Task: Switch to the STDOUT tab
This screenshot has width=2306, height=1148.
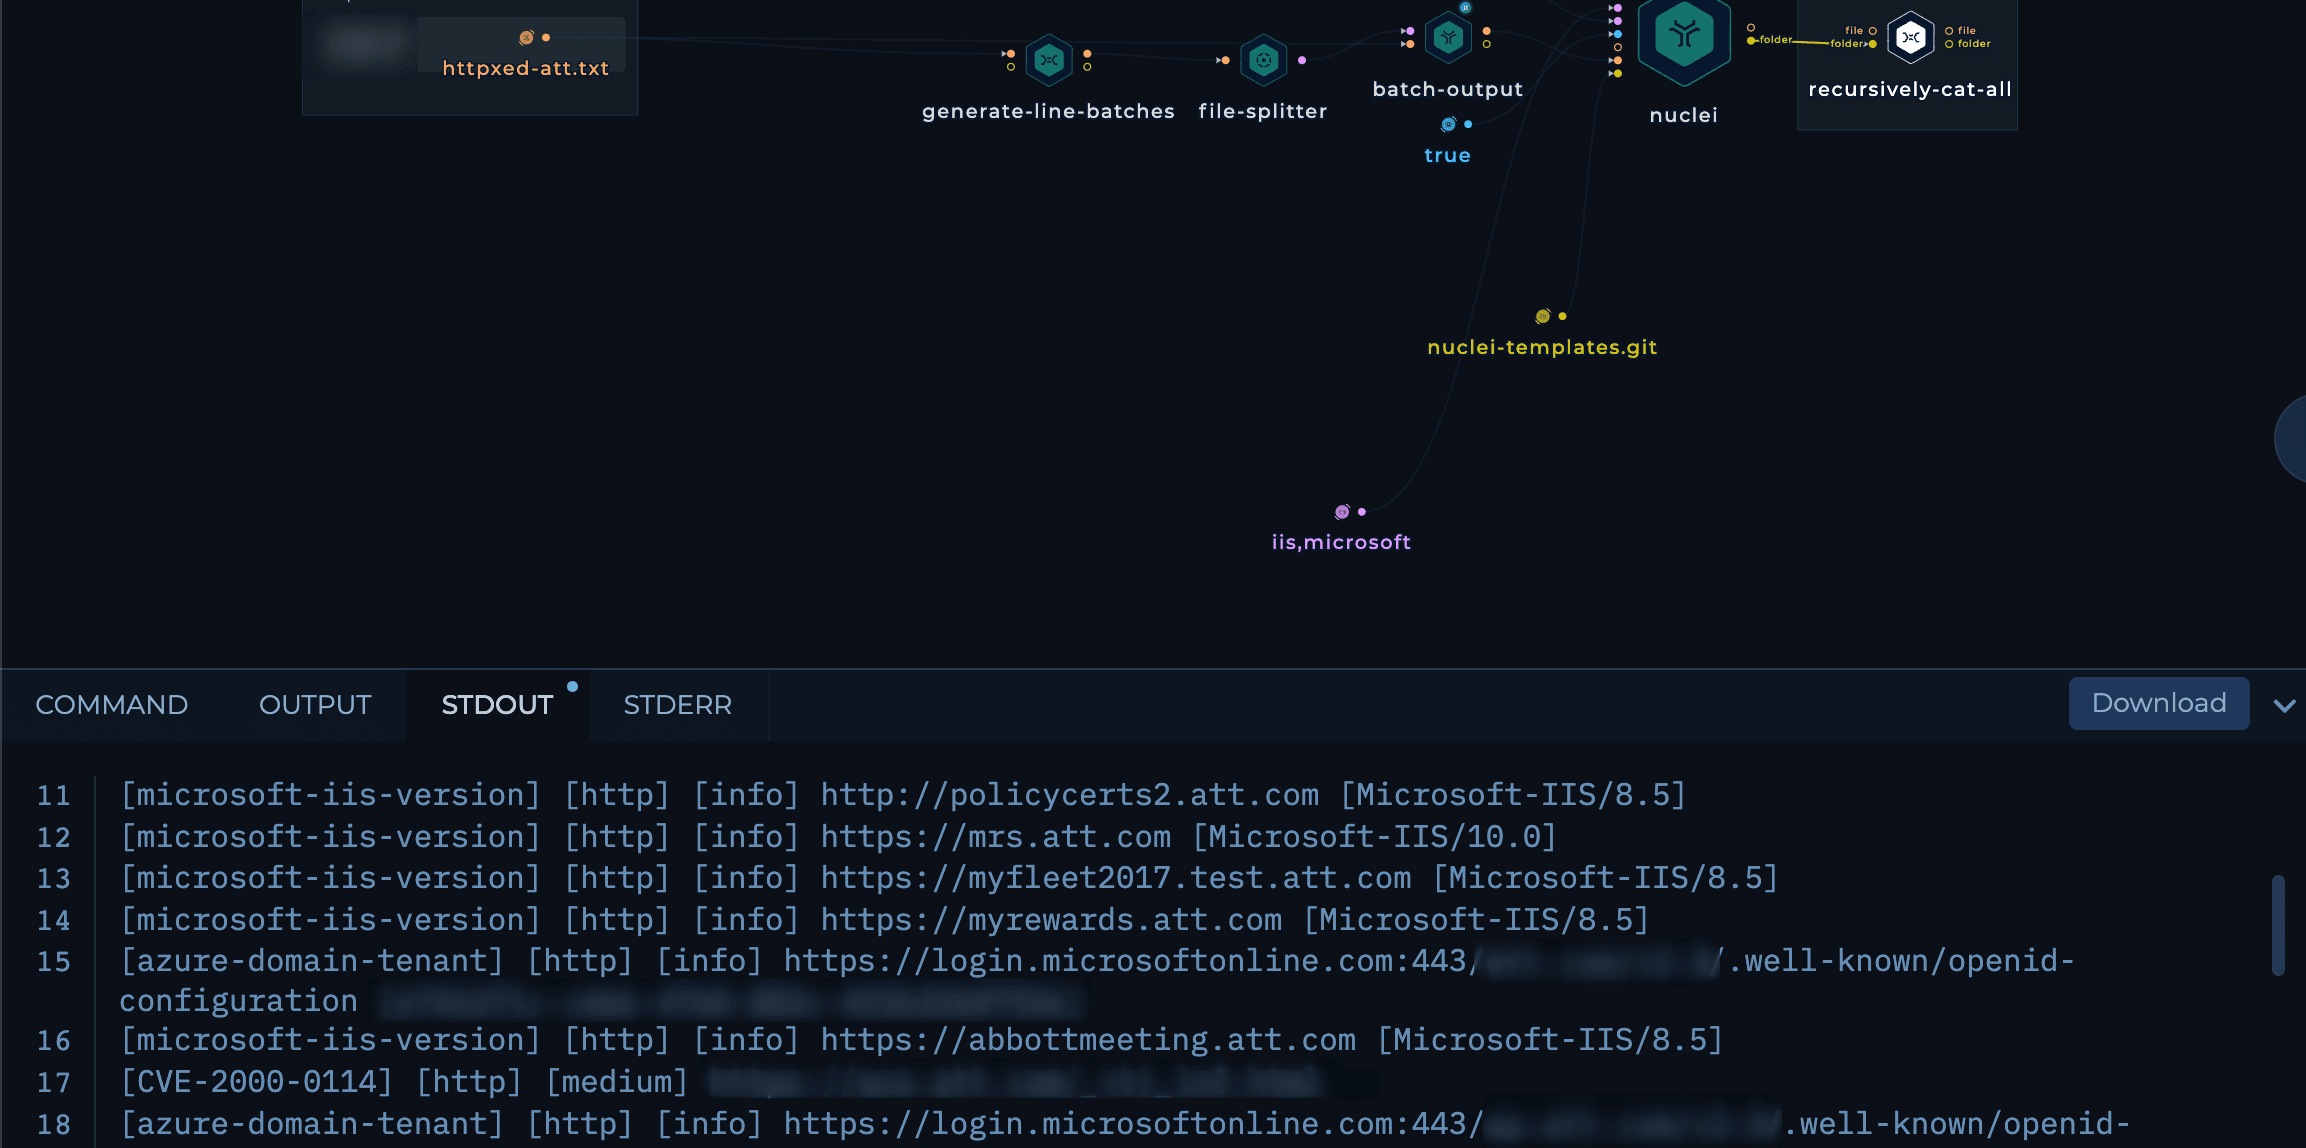Action: [497, 705]
